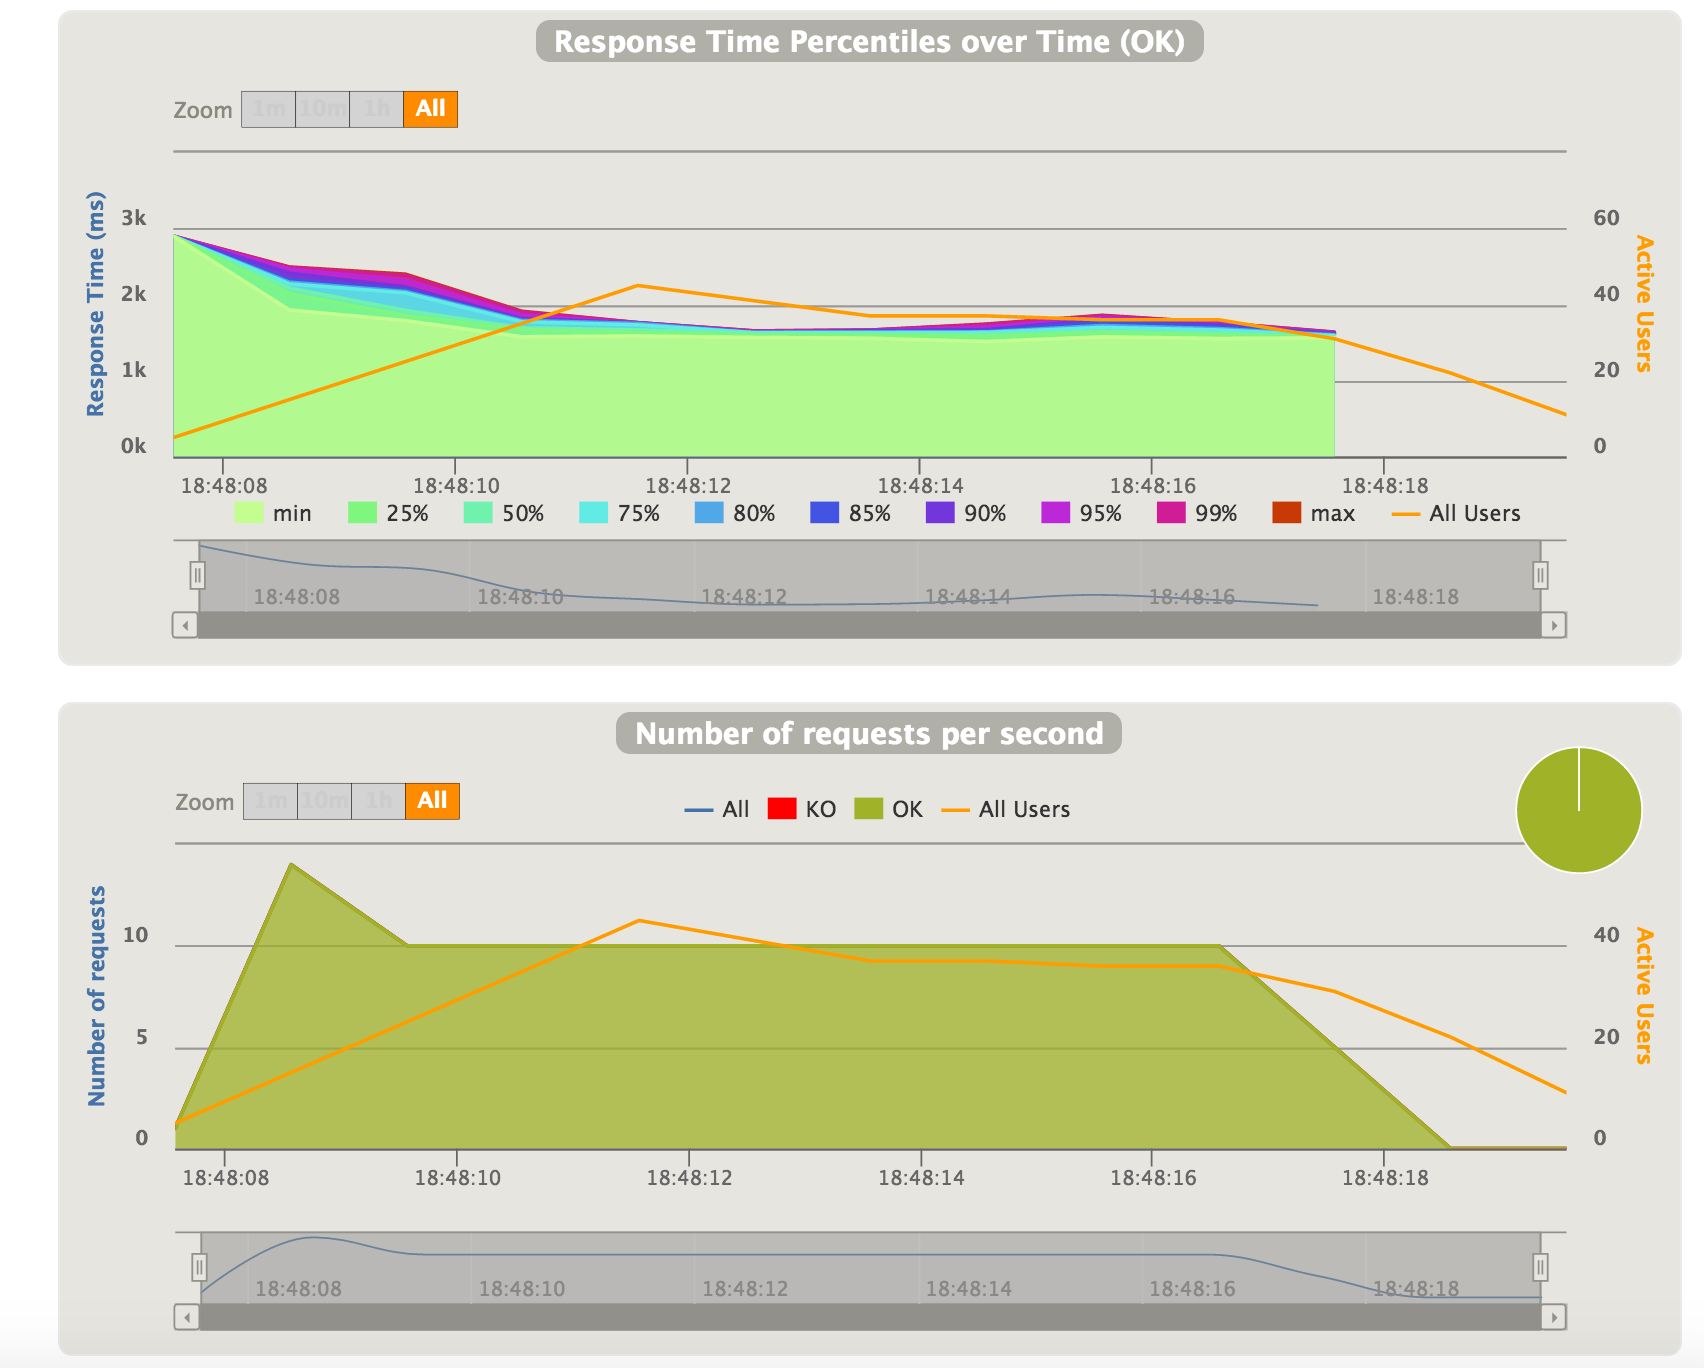
Task: Toggle the 85% percentile legend item
Action: (x=851, y=513)
